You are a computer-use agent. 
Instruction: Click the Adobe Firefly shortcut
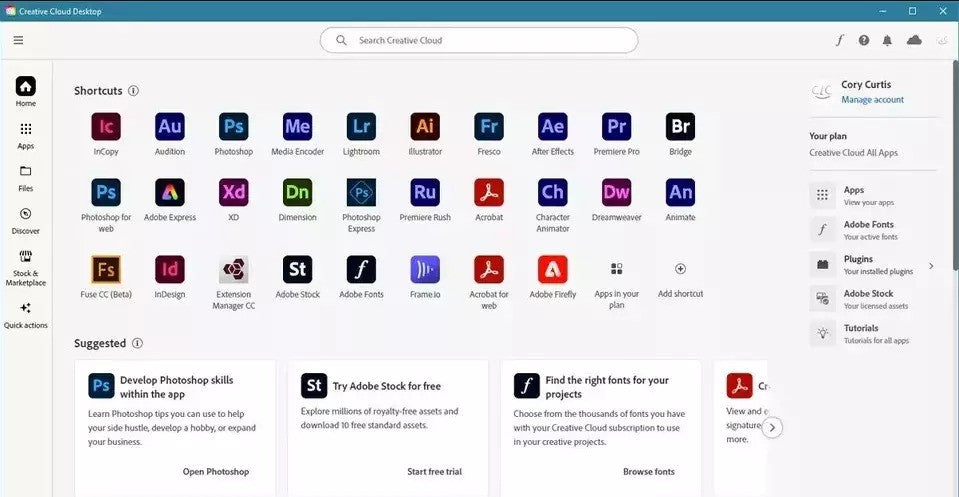552,270
